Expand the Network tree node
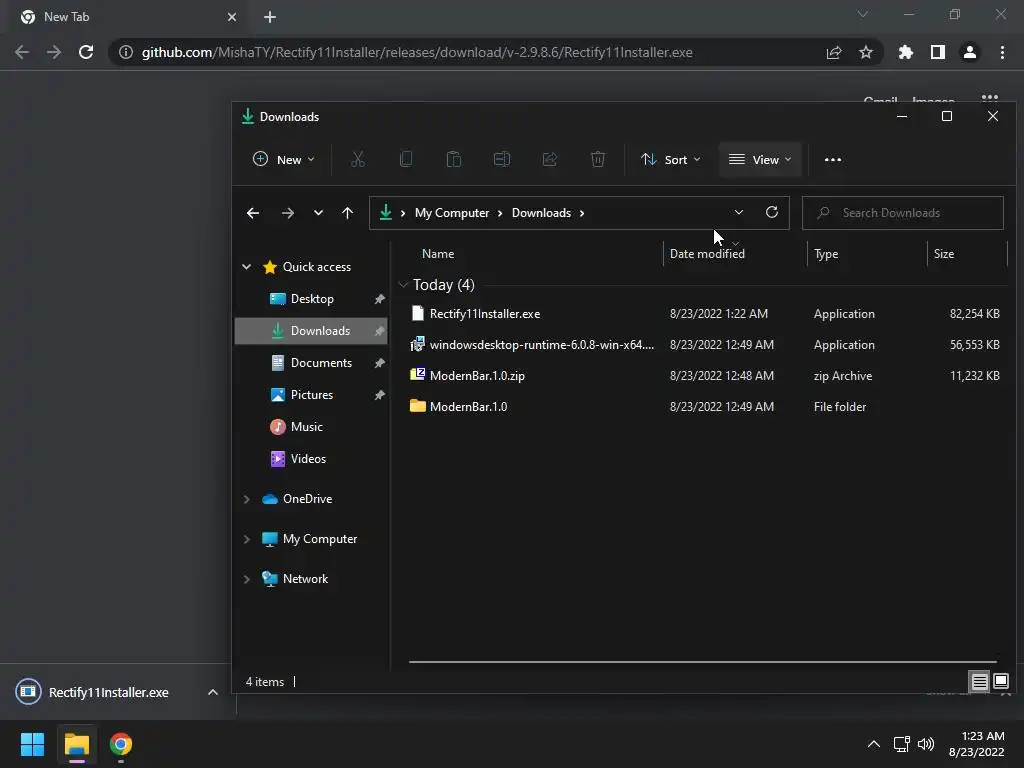 (247, 579)
